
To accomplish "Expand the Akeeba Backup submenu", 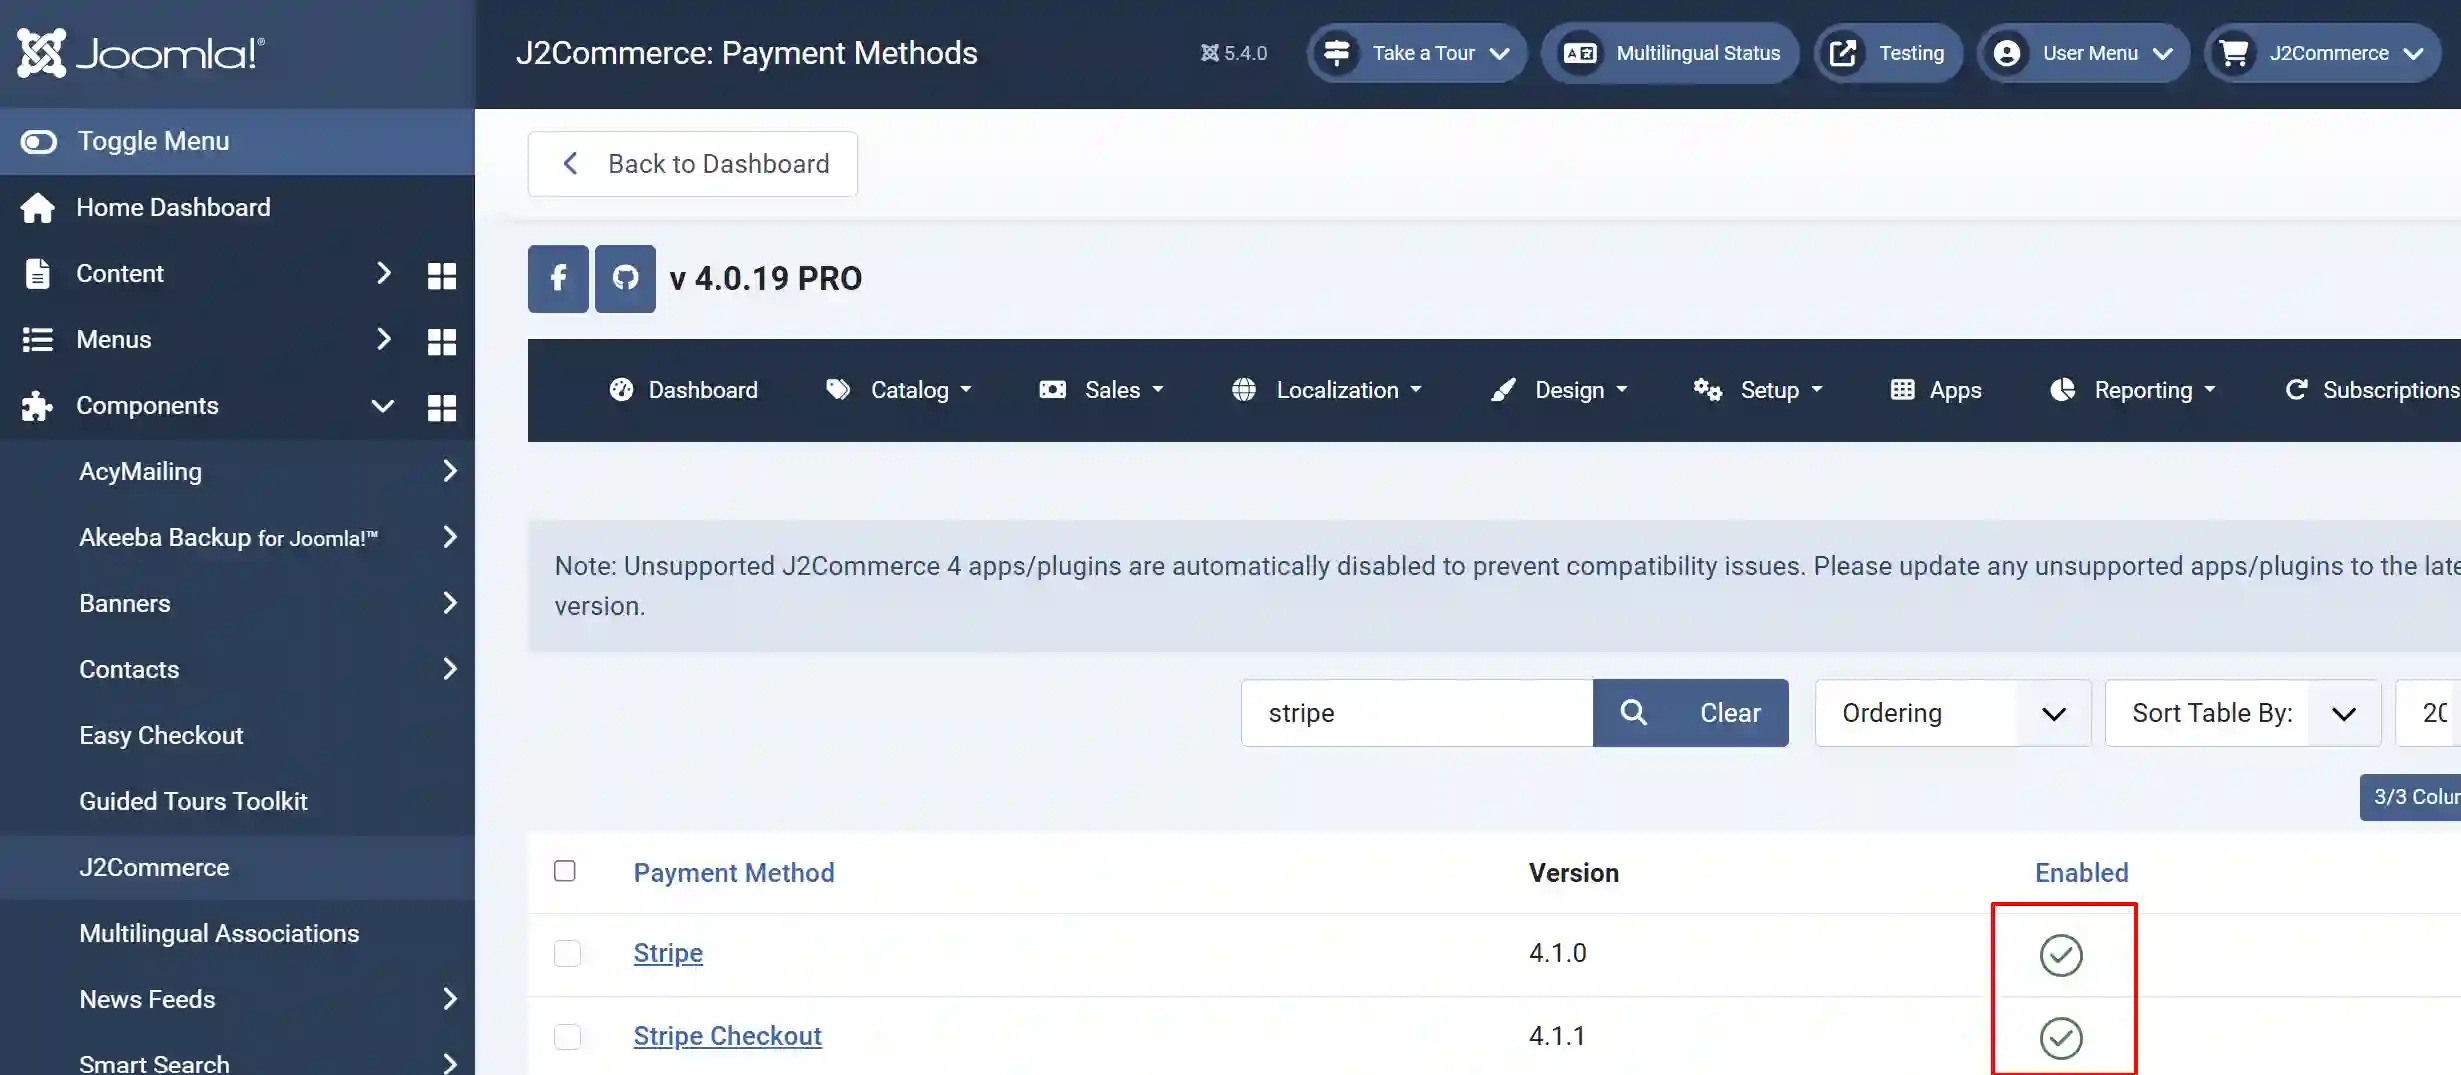I will 450,537.
